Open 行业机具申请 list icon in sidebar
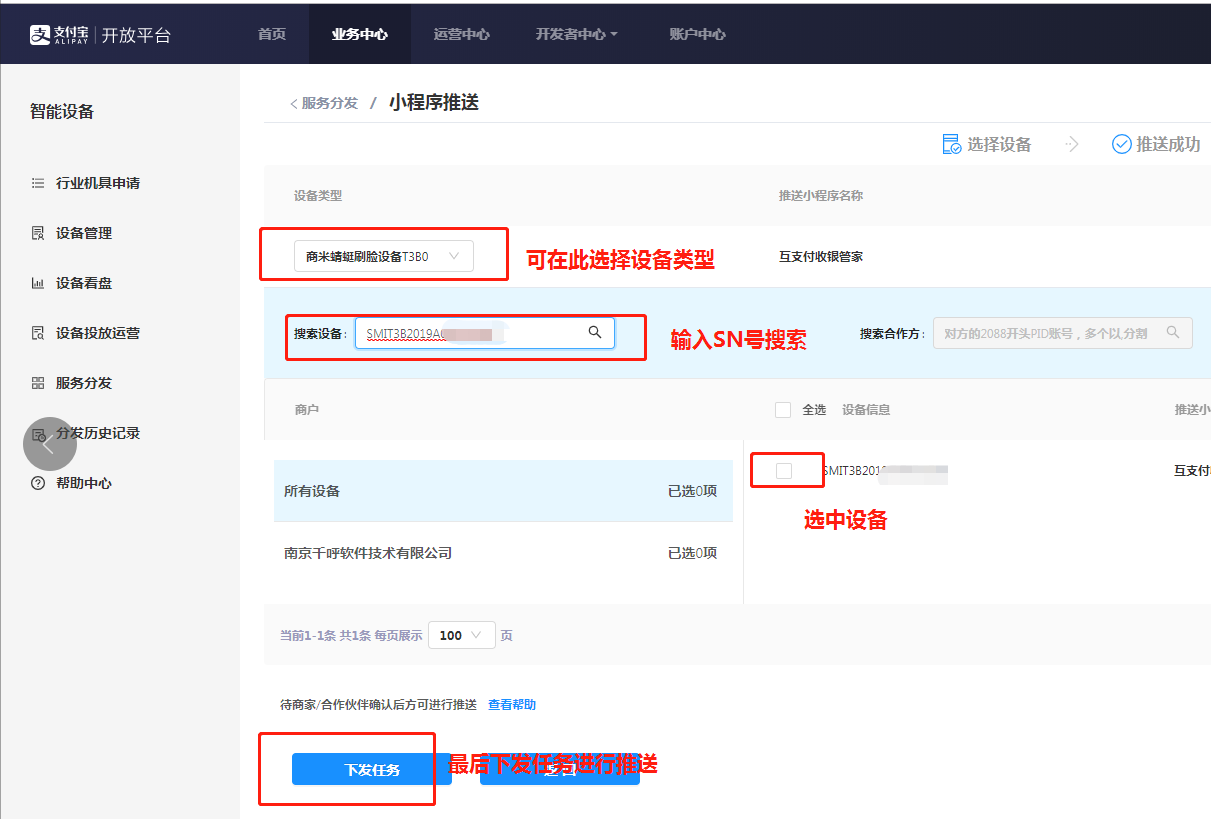Viewport: 1211px width, 819px height. (x=38, y=183)
